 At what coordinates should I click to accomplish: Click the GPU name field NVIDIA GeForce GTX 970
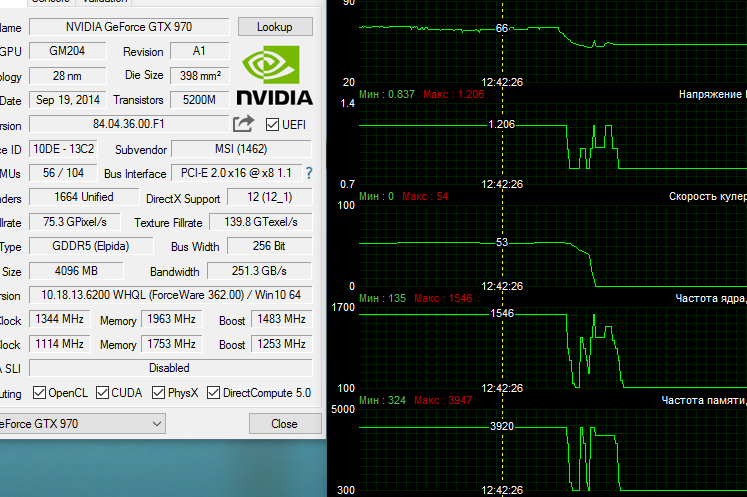pos(129,27)
